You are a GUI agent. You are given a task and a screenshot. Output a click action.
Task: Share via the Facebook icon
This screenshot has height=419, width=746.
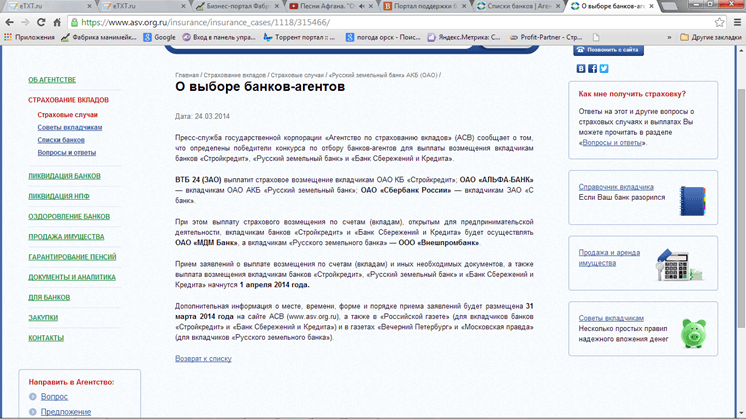[x=592, y=68]
